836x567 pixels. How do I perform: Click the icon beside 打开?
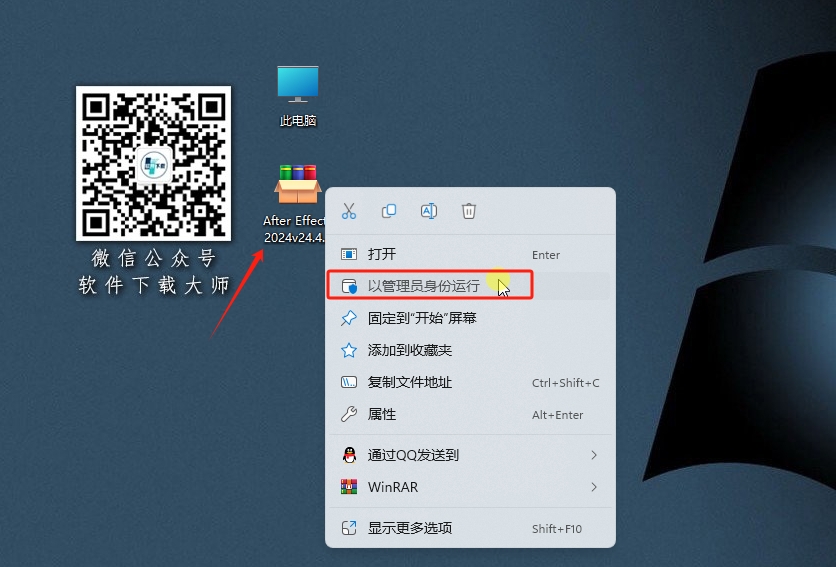click(349, 254)
